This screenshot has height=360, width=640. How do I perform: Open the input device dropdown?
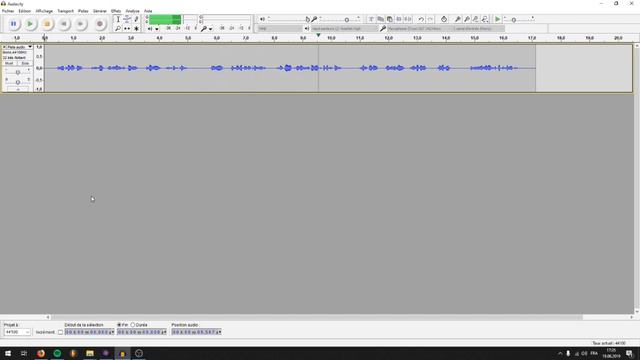click(419, 29)
